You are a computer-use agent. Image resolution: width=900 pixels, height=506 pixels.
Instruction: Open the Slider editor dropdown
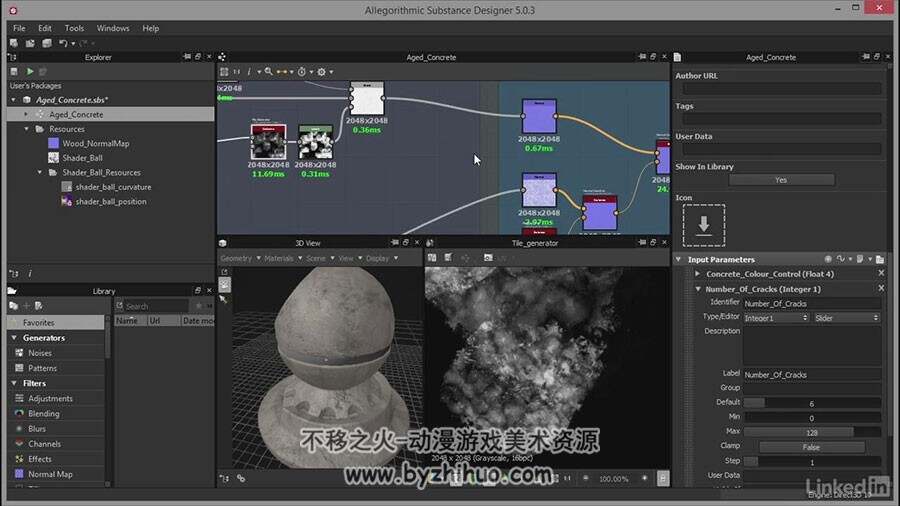click(x=847, y=318)
